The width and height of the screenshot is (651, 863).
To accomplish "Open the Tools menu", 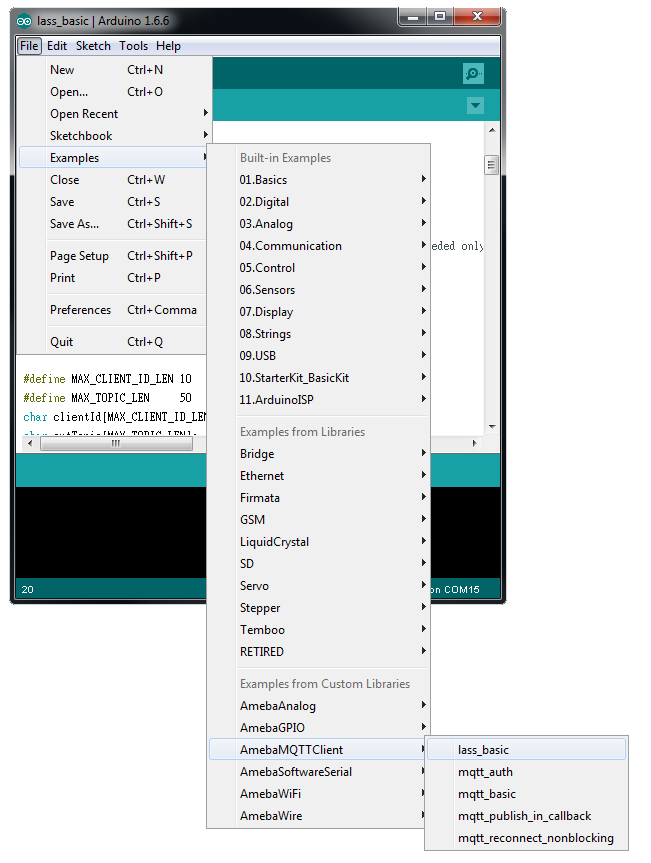I will pos(133,46).
